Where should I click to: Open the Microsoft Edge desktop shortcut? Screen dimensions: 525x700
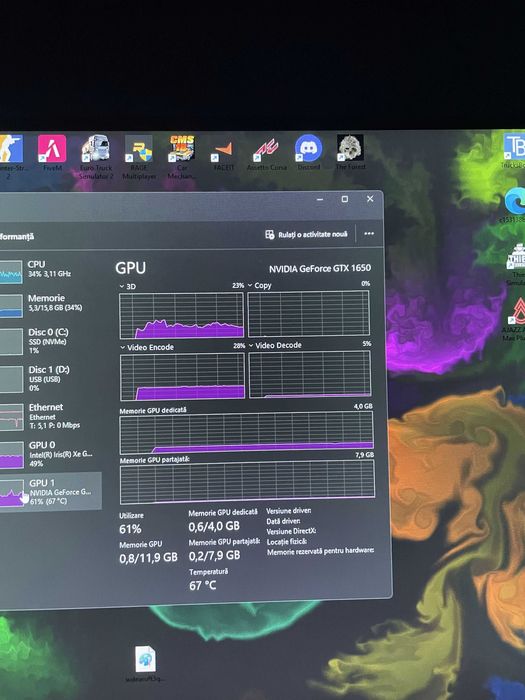click(x=515, y=204)
